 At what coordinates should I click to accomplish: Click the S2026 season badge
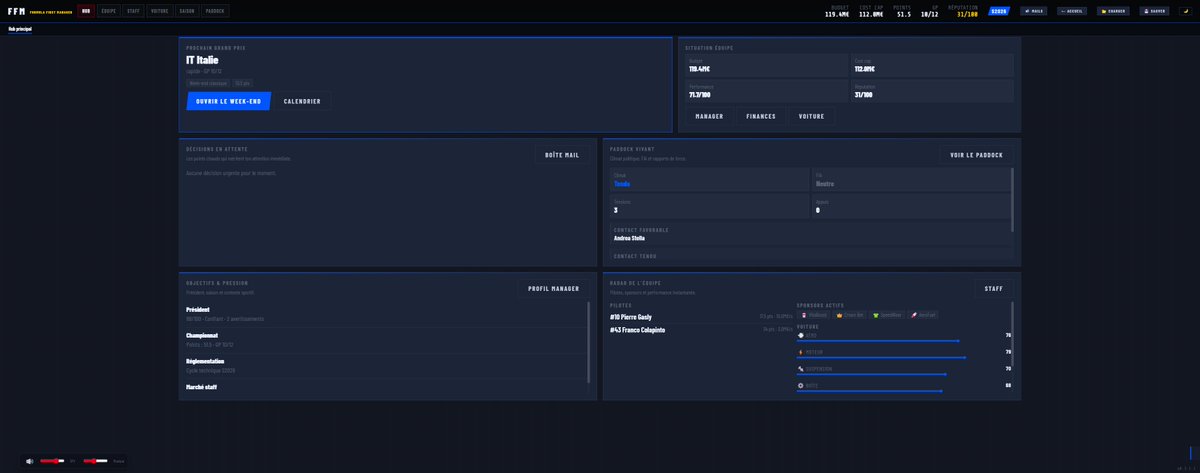(x=999, y=11)
